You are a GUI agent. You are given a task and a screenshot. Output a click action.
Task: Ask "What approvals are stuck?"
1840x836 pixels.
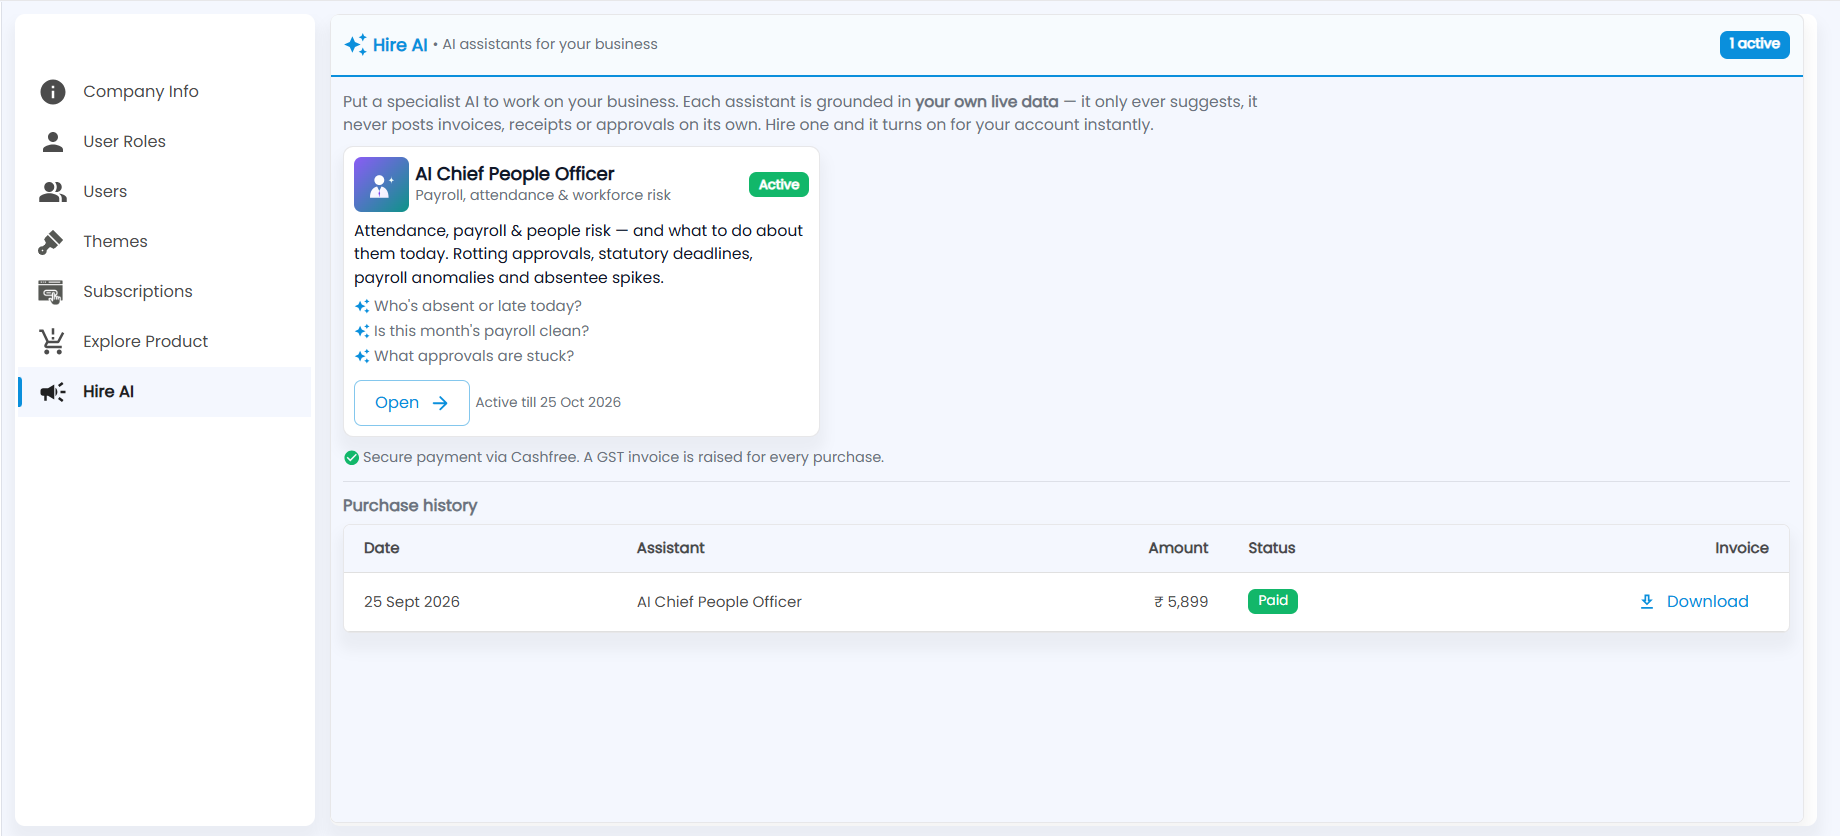[x=474, y=356]
